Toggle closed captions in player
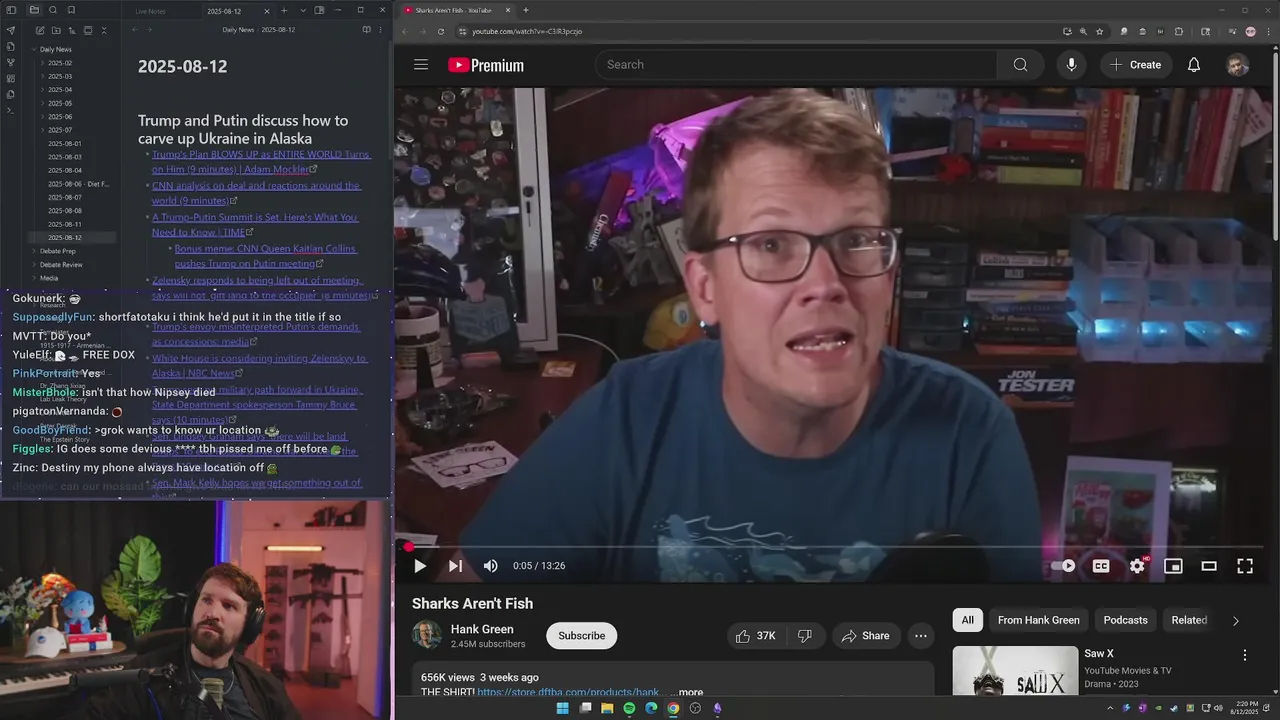1280x720 pixels. point(1101,566)
